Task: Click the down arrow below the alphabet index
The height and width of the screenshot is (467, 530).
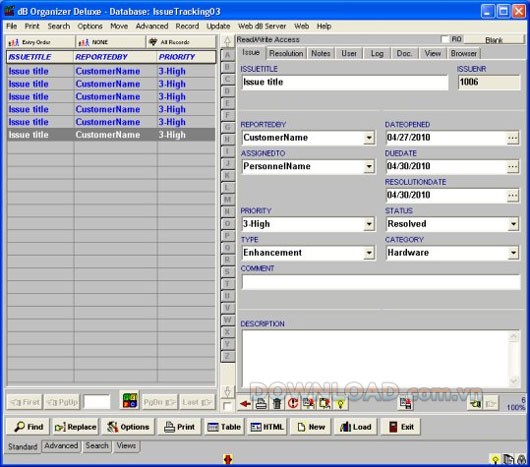Action: click(x=227, y=392)
